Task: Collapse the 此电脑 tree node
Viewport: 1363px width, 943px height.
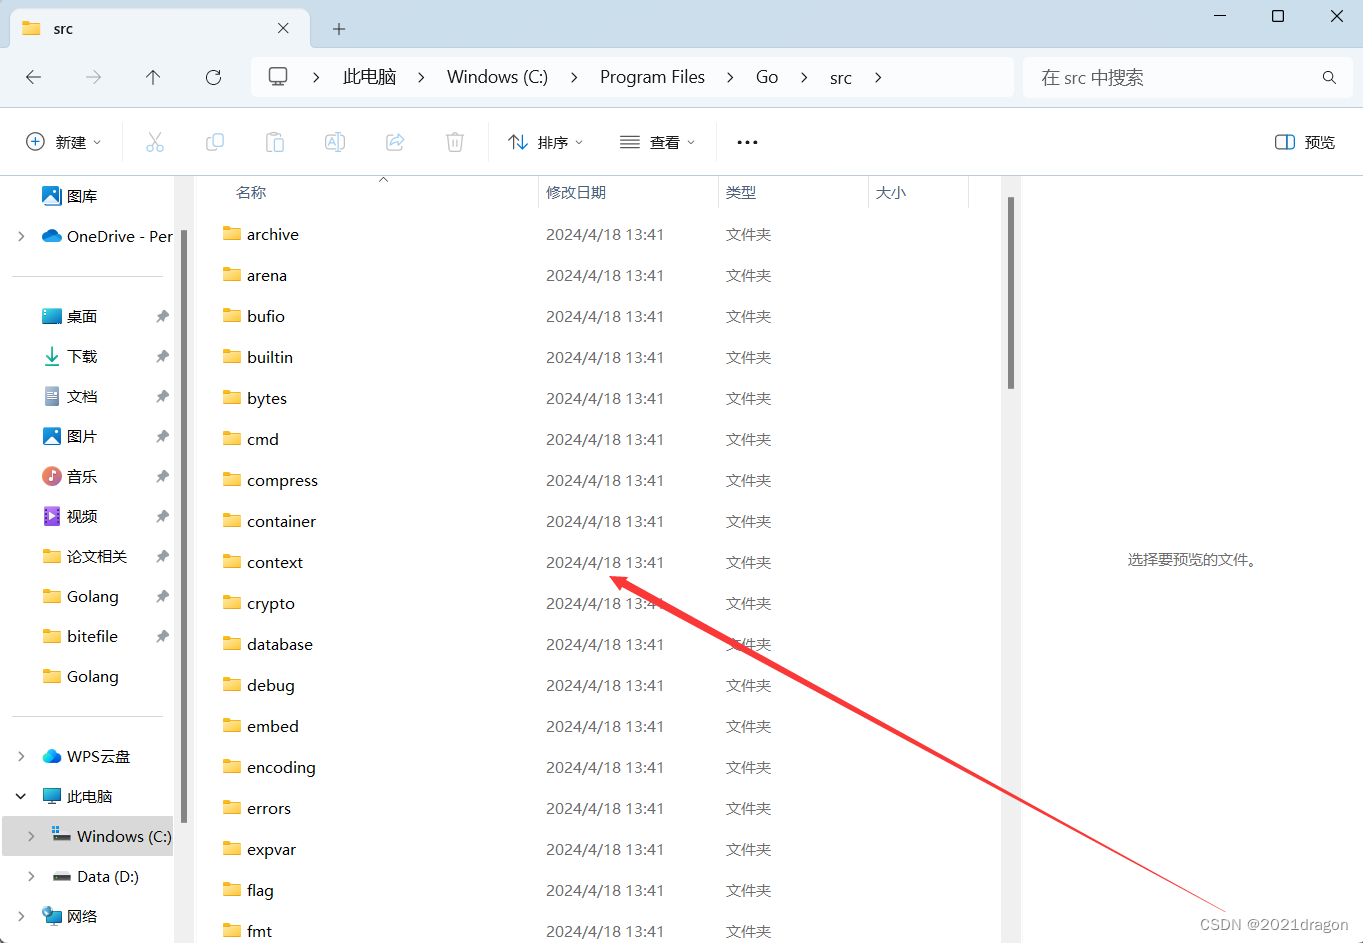Action: click(21, 796)
